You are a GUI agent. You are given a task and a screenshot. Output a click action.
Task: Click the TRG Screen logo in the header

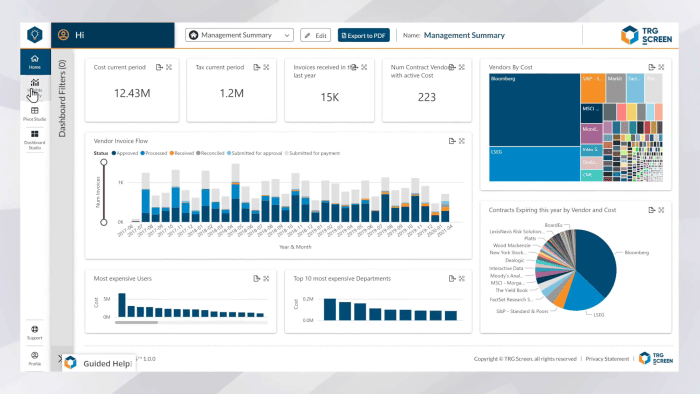pos(646,35)
